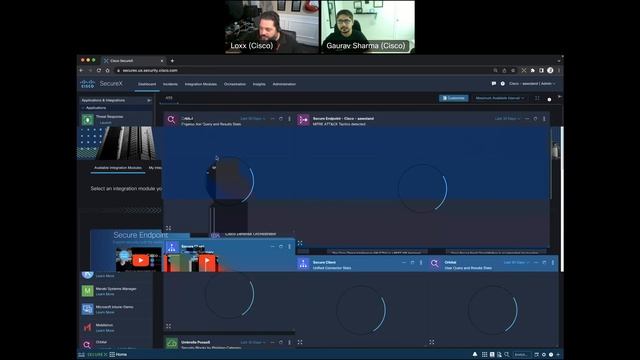Open the ribbon notifications bell
This screenshot has width=640, height=360.
pyautogui.click(x=475, y=355)
